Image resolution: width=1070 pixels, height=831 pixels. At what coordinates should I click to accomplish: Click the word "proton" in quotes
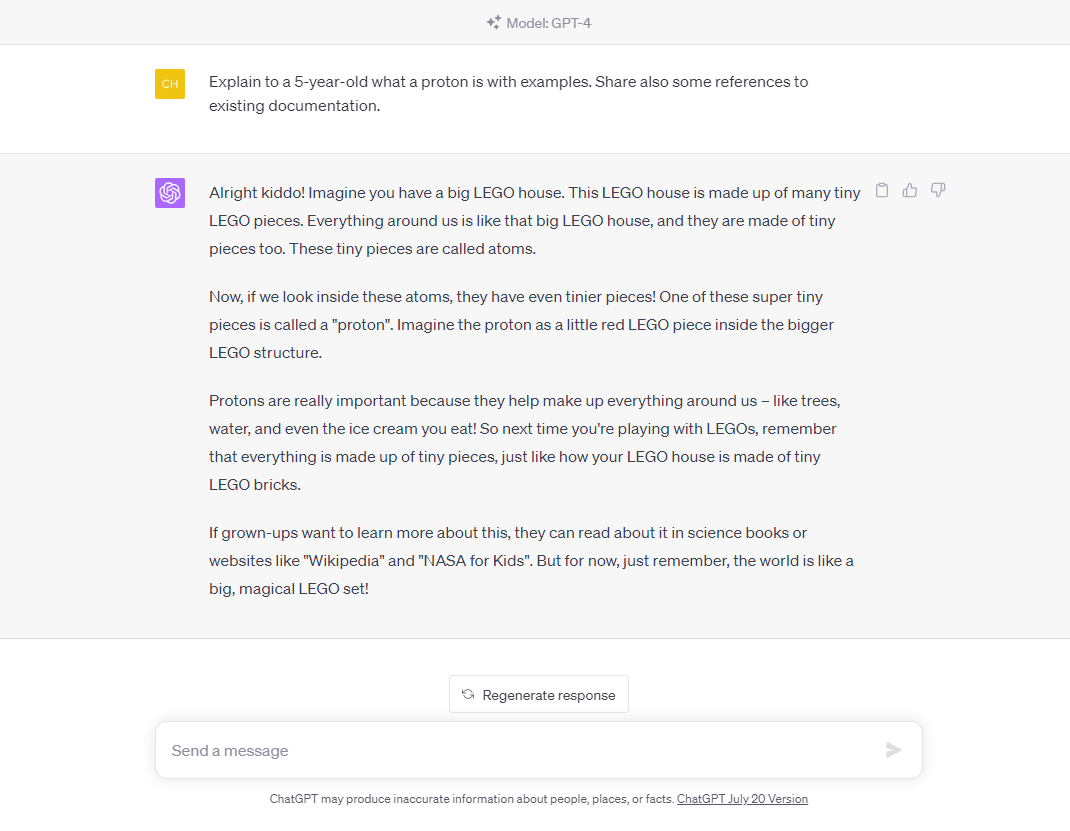pos(362,325)
